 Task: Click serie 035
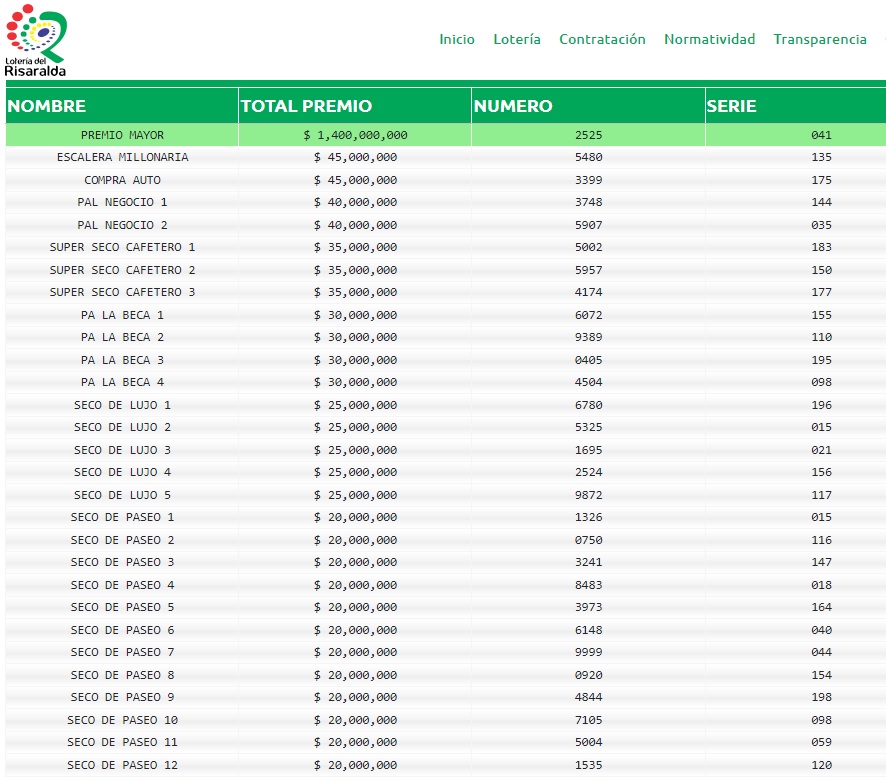821,225
